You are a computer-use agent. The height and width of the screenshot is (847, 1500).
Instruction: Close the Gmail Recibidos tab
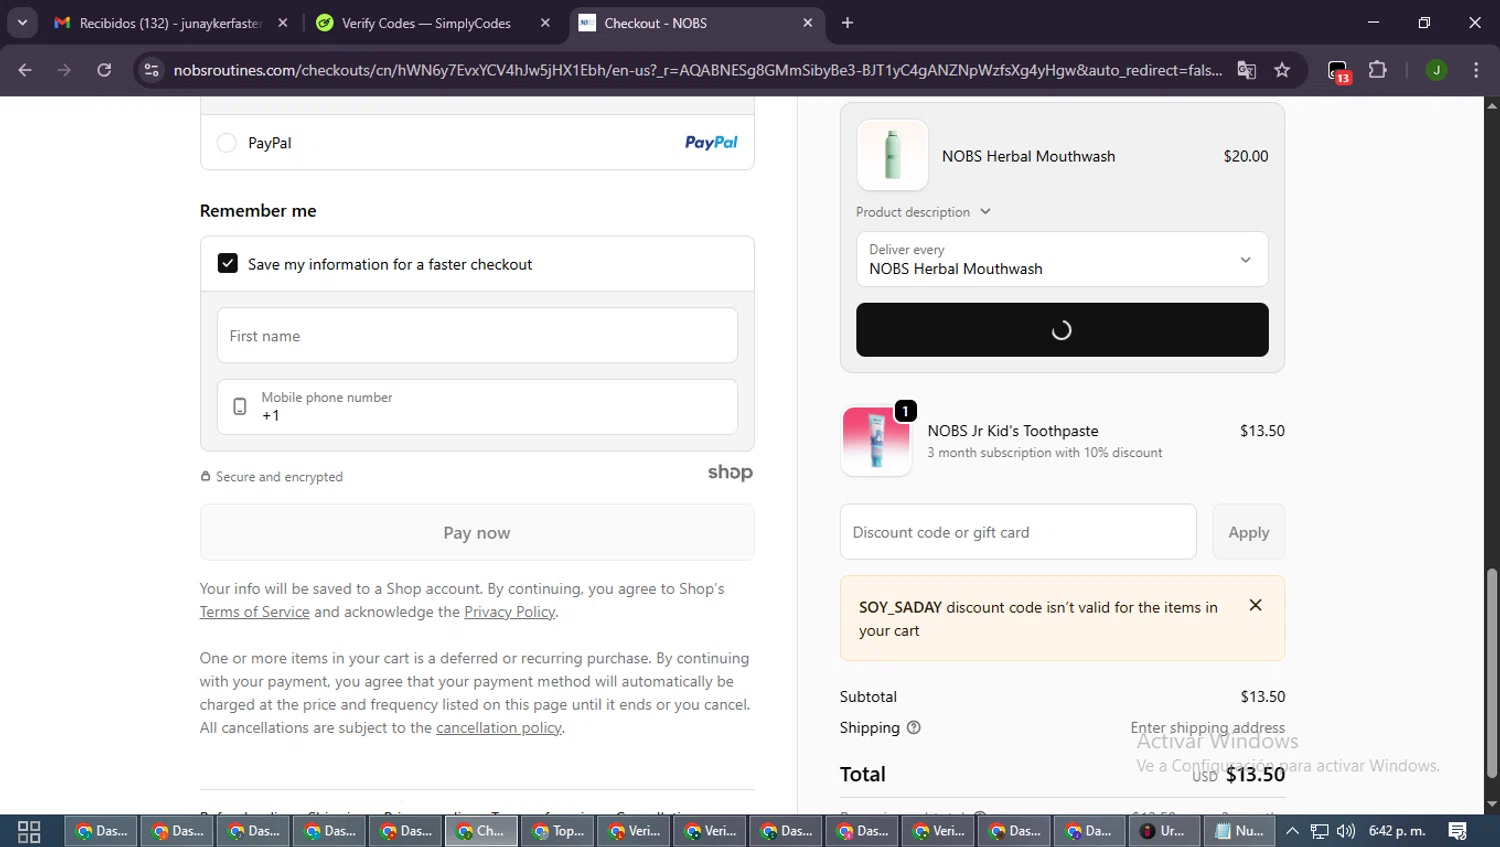283,23
